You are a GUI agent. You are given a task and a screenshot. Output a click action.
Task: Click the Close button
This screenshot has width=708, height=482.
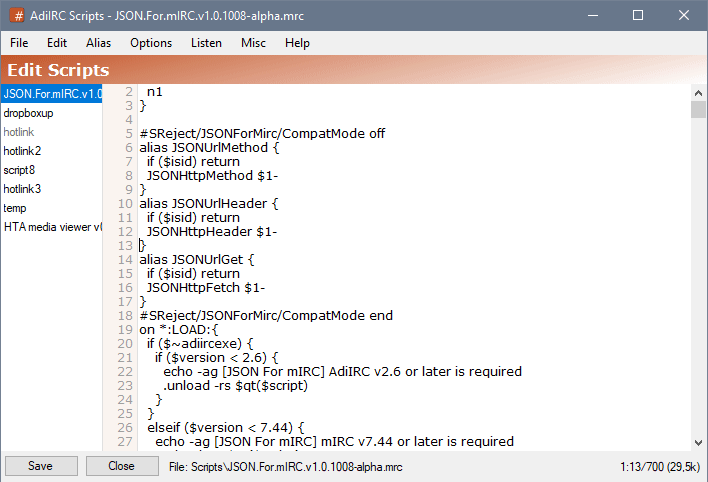[x=122, y=466]
